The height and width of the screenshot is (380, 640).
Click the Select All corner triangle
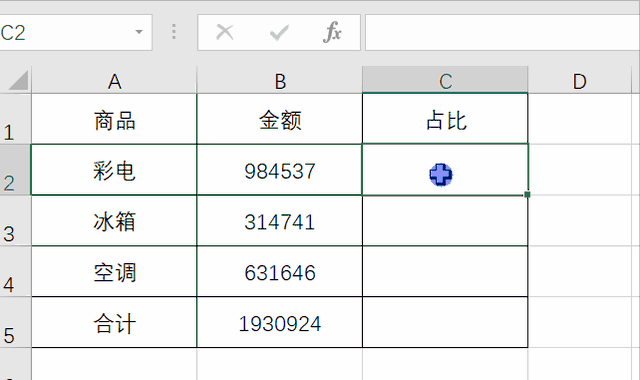18,80
